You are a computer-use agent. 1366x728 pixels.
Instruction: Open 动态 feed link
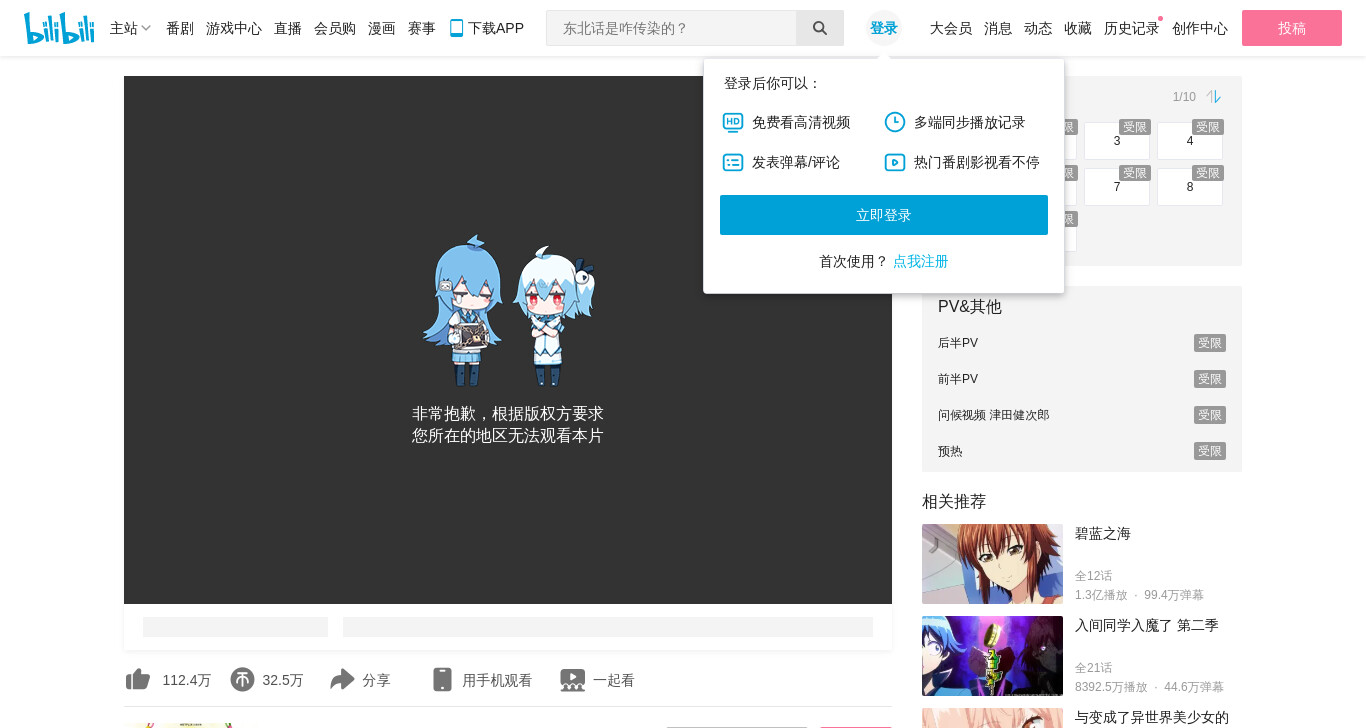[1038, 28]
